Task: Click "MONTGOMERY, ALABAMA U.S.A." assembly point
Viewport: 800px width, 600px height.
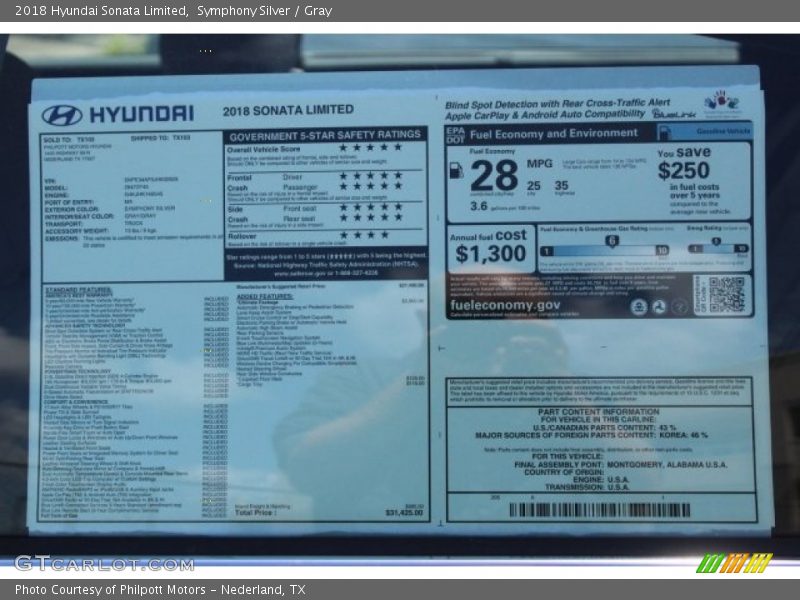Action: click(x=667, y=465)
